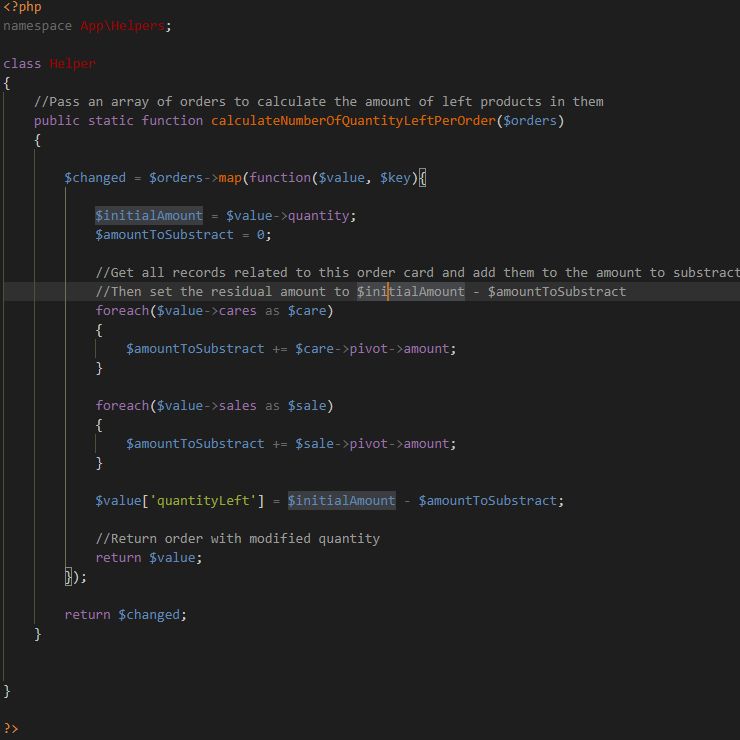Click the class keyword
The image size is (740, 740).
click(22, 64)
